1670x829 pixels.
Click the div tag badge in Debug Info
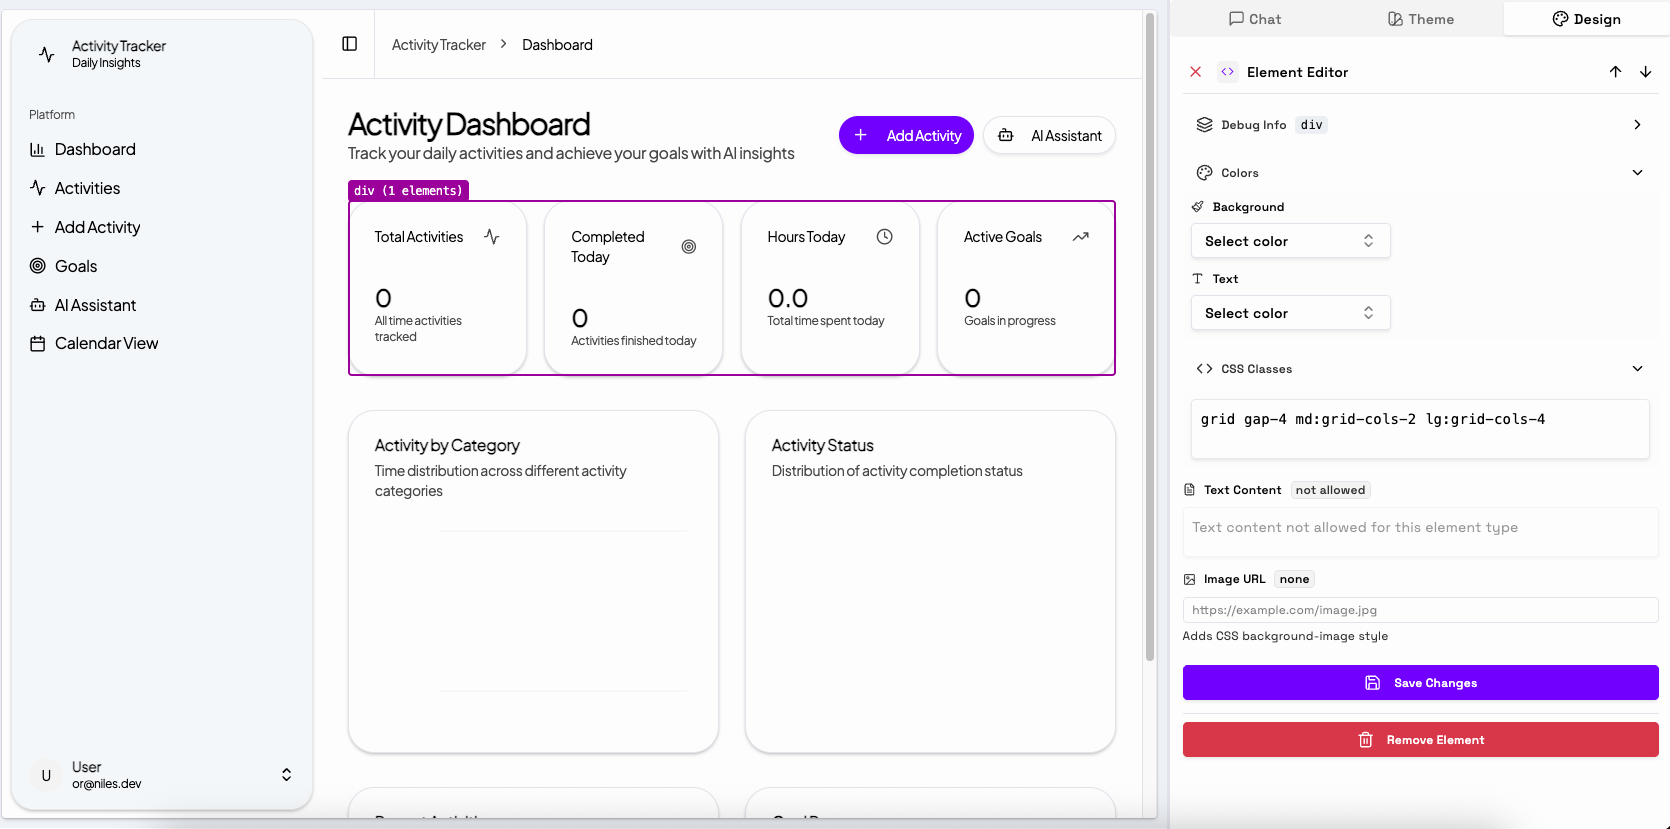point(1312,125)
